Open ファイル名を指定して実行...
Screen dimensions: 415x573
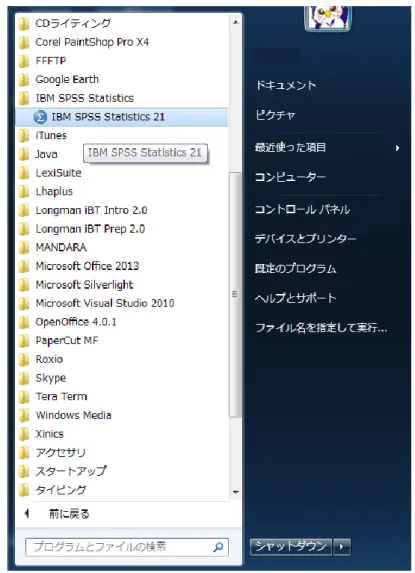click(321, 328)
